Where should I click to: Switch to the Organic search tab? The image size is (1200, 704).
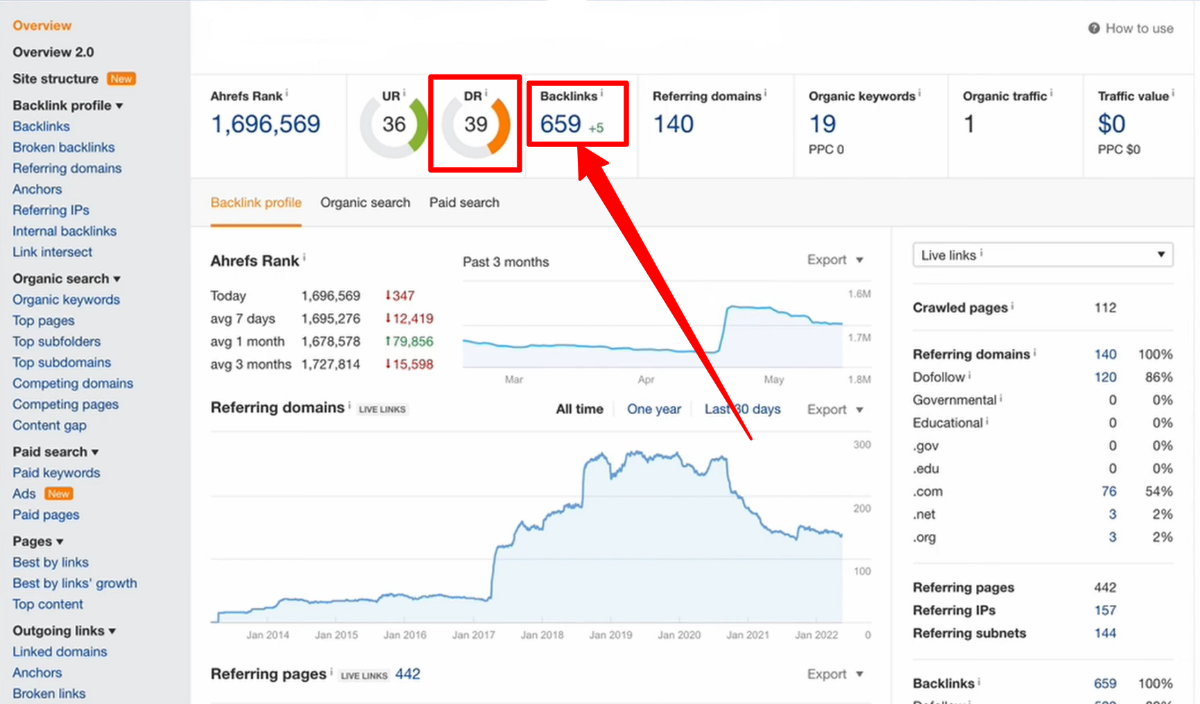tap(365, 203)
